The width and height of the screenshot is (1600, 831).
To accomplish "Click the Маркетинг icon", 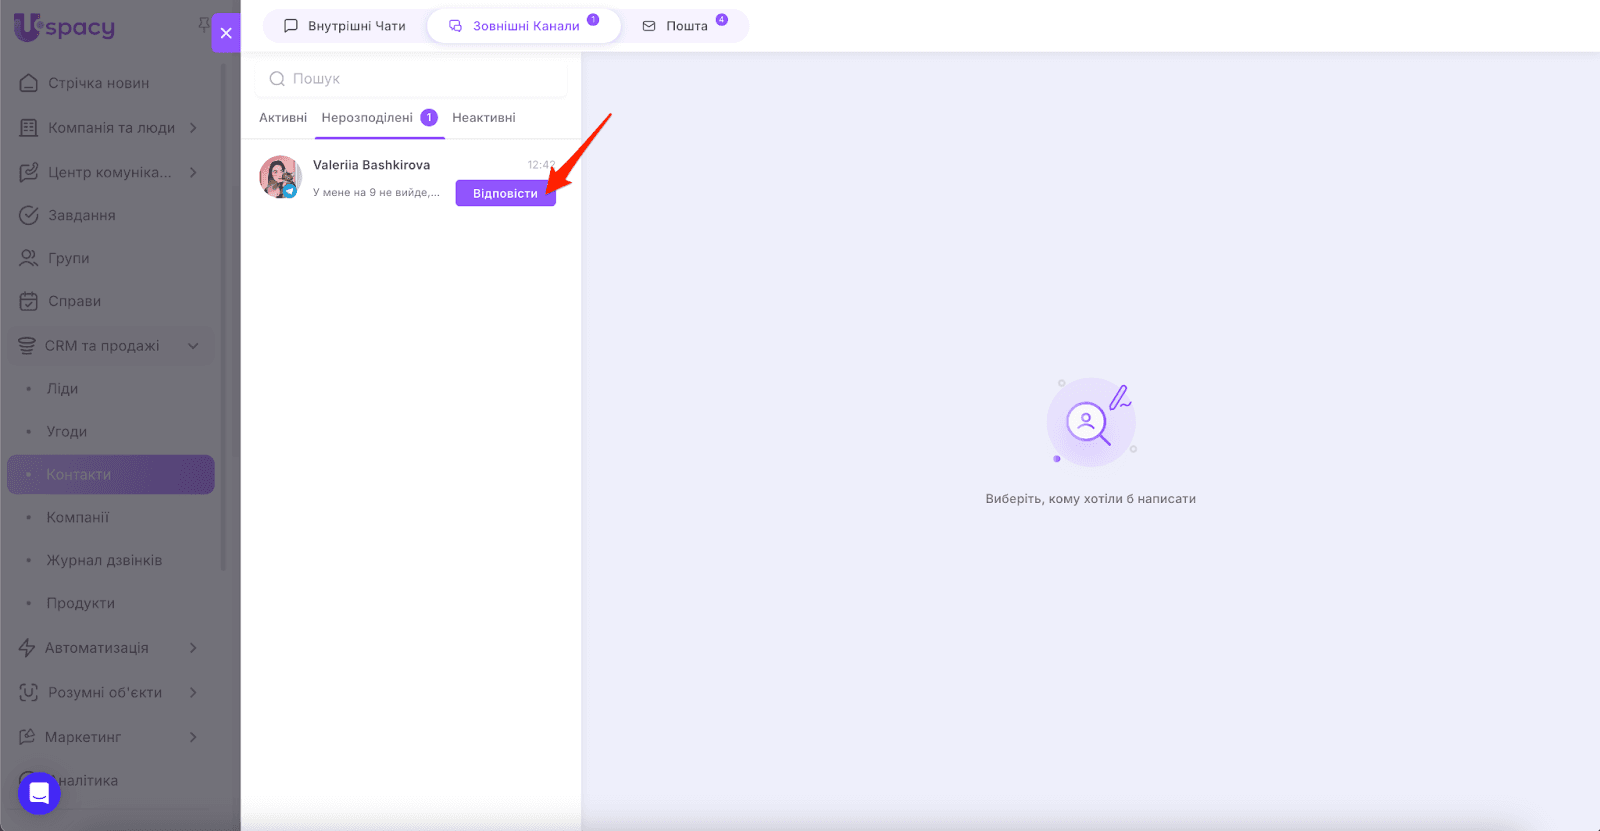I will [x=27, y=737].
